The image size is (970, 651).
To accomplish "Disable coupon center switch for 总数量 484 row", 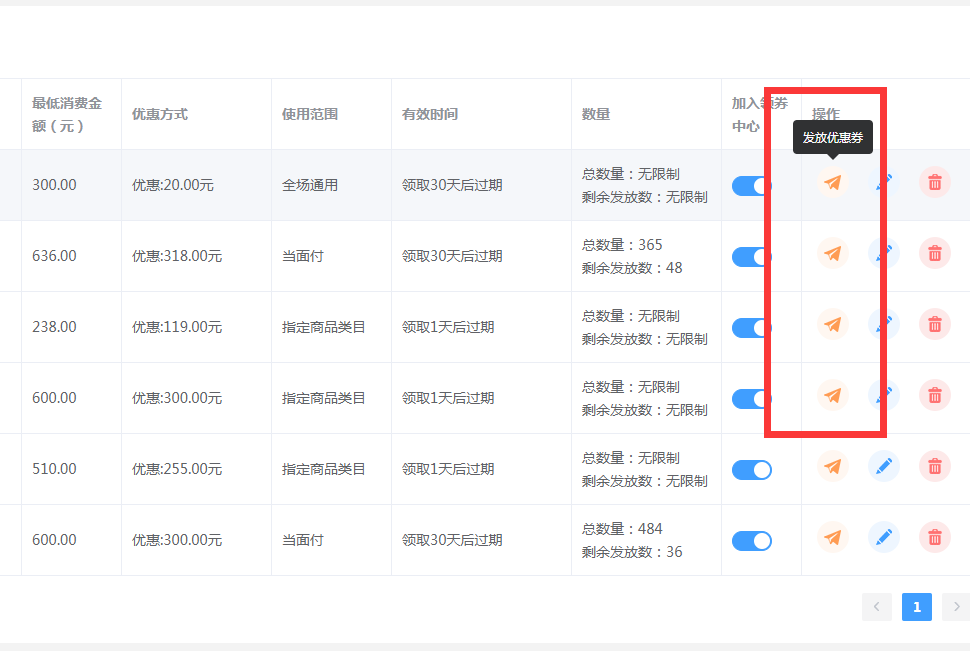I will [x=752, y=541].
